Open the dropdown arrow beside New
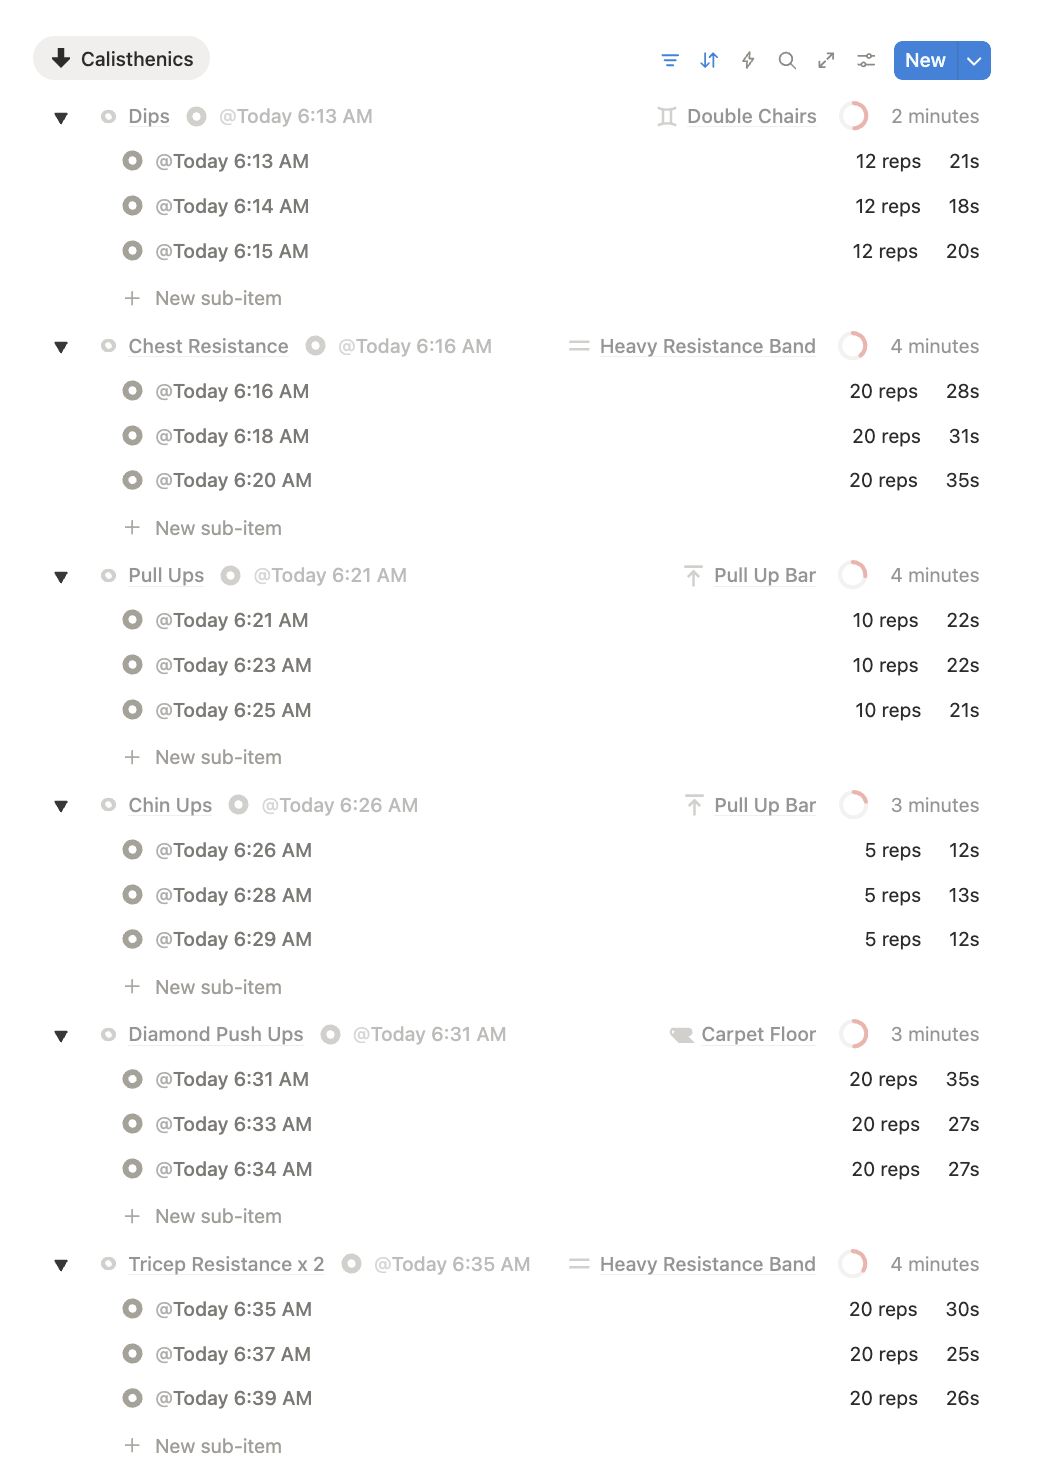The height and width of the screenshot is (1484, 1044). (x=974, y=61)
